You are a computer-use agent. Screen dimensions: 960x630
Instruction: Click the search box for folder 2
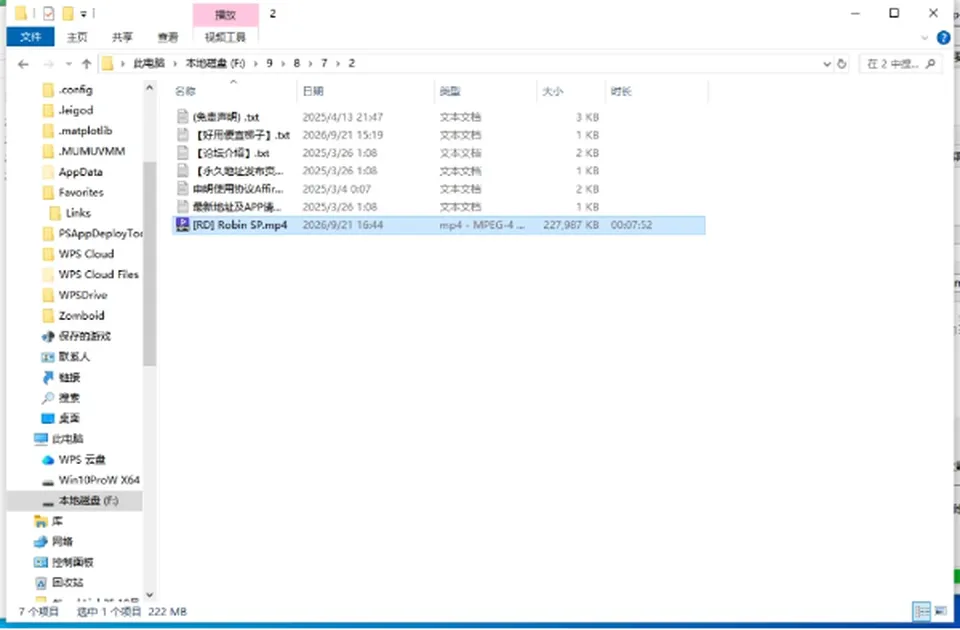900,64
